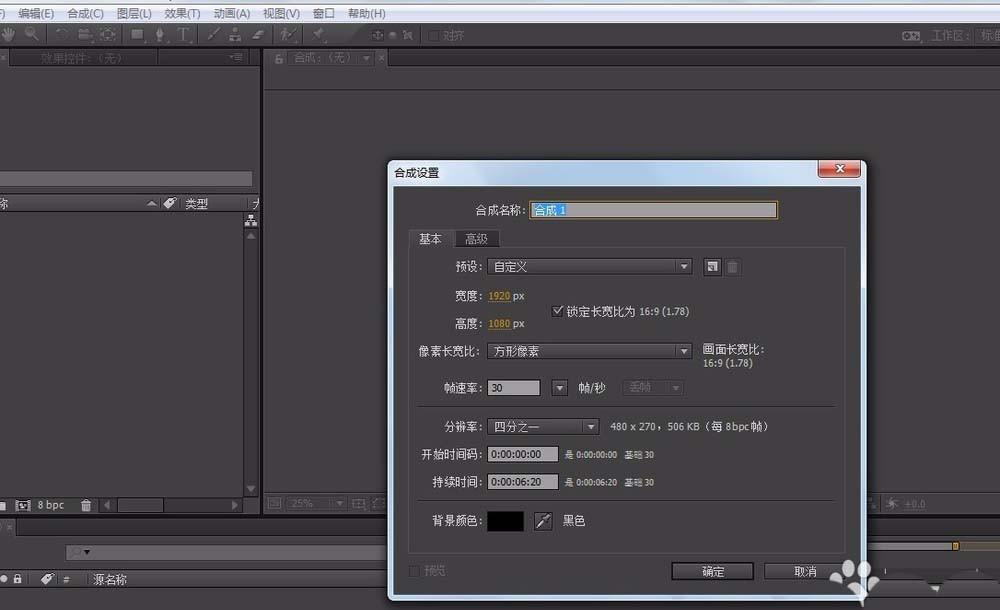Screen dimensions: 1000x610
Task: Toggle the 预览 checkbox in dialog
Action: click(414, 571)
